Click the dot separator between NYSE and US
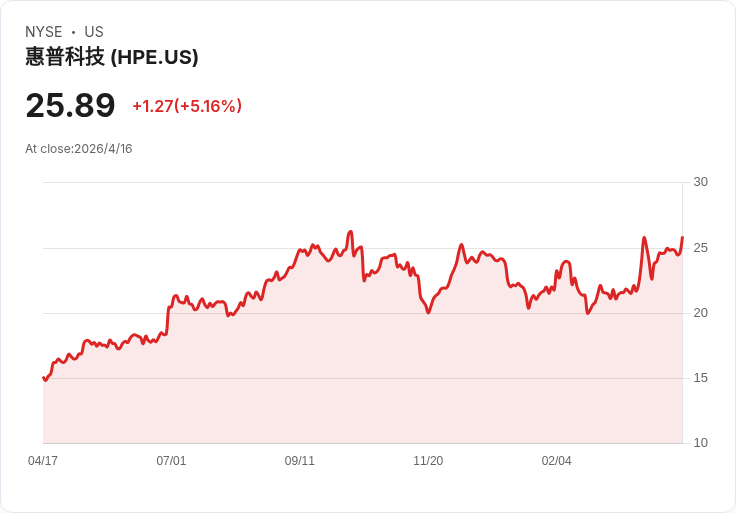Screen dimensions: 736x513 (73, 32)
